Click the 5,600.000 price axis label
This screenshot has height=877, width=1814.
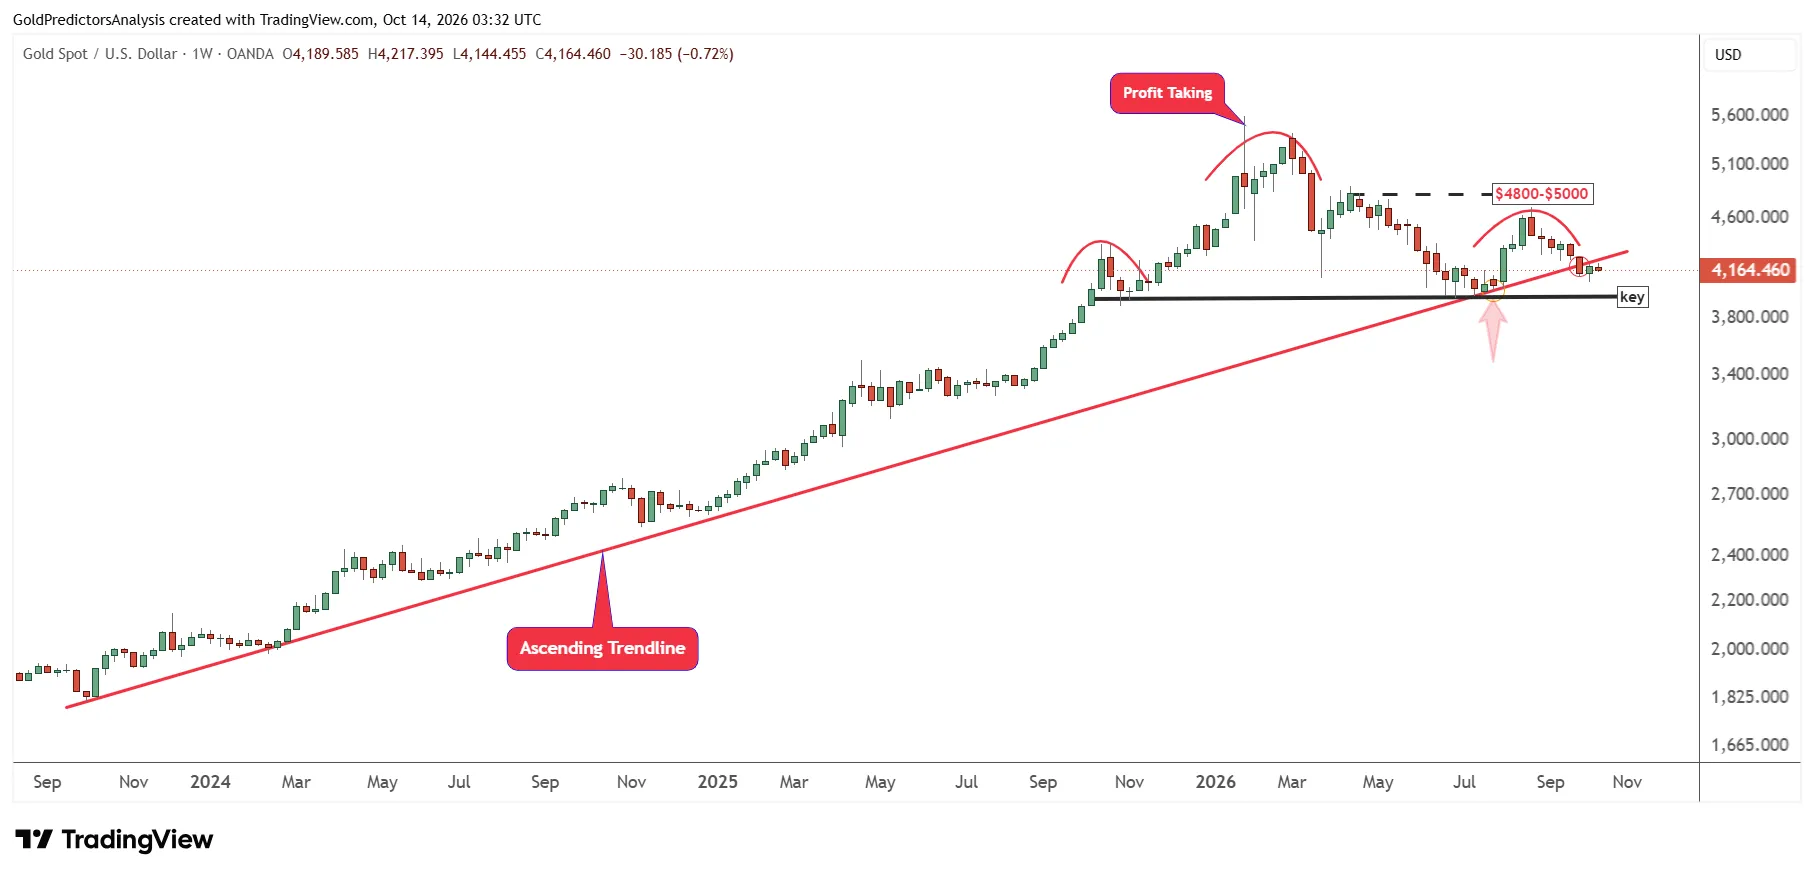[x=1749, y=115]
